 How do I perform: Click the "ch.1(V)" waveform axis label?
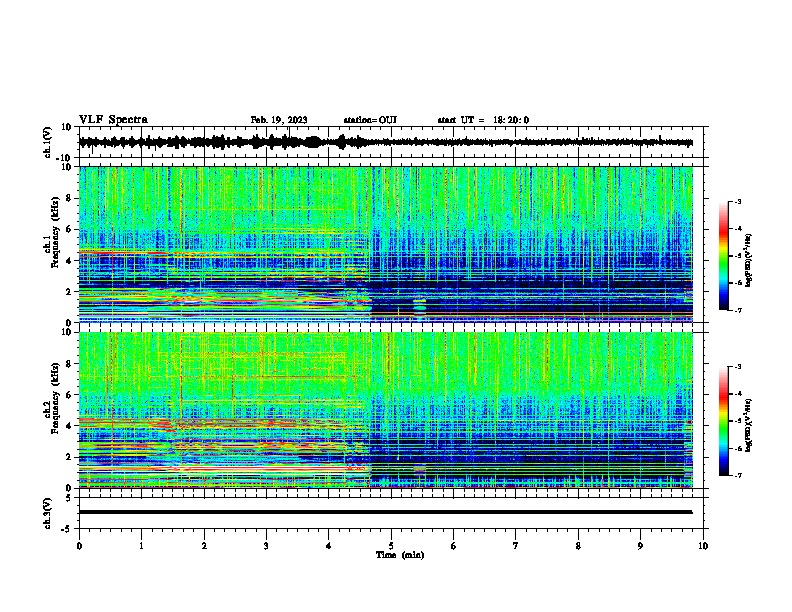(47, 142)
